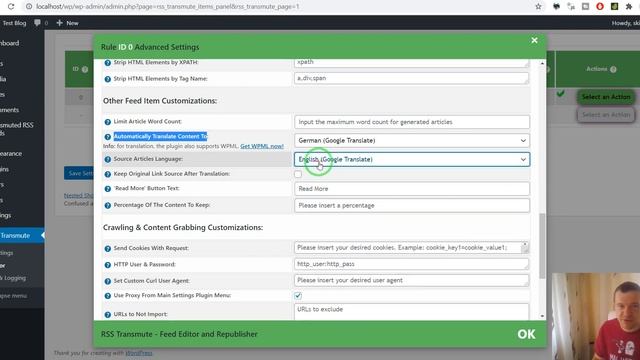The width and height of the screenshot is (640, 360).
Task: Open Test Blog in the admin bar
Action: [x=14, y=23]
